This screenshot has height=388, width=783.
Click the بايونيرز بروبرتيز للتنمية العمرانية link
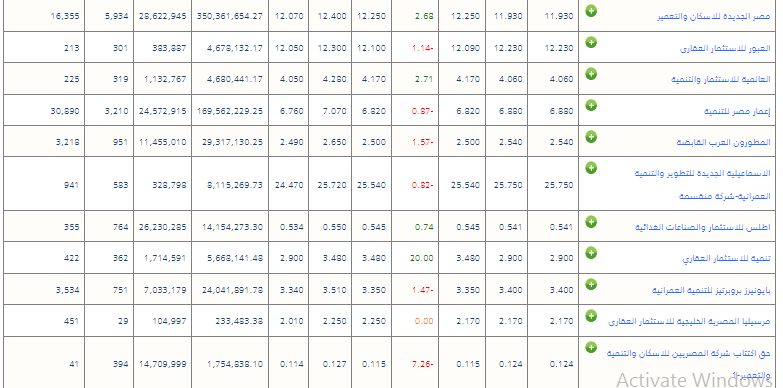[x=711, y=291]
